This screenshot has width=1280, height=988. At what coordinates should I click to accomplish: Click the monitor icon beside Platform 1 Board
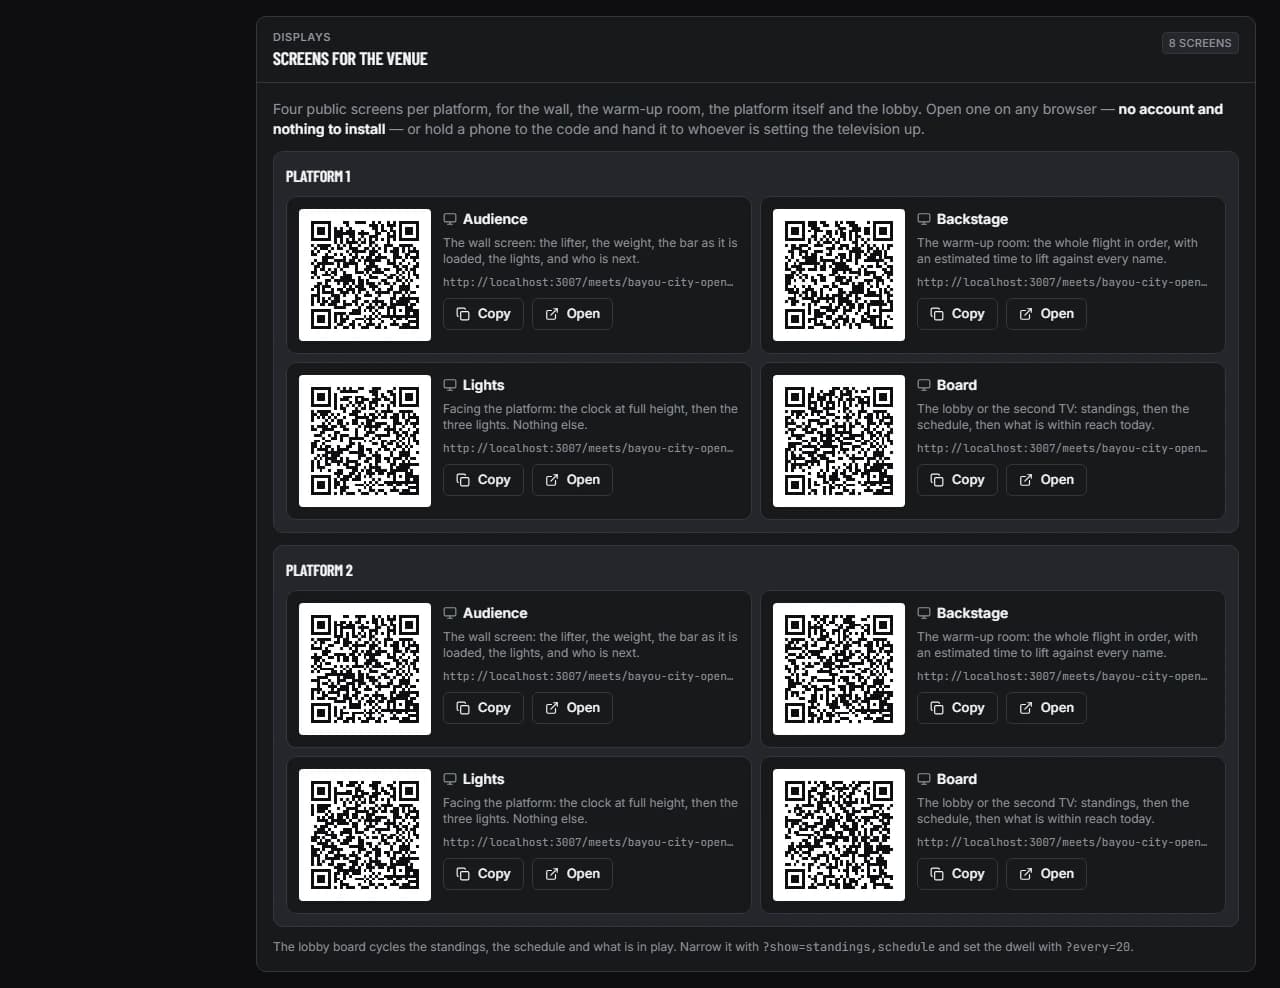(924, 385)
